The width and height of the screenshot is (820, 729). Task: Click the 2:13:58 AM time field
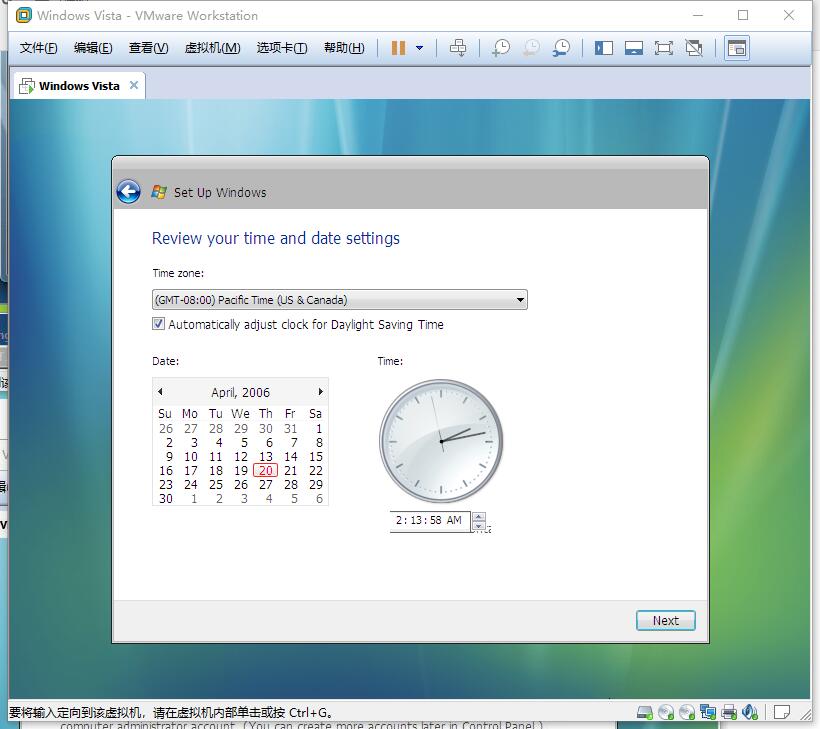point(430,520)
